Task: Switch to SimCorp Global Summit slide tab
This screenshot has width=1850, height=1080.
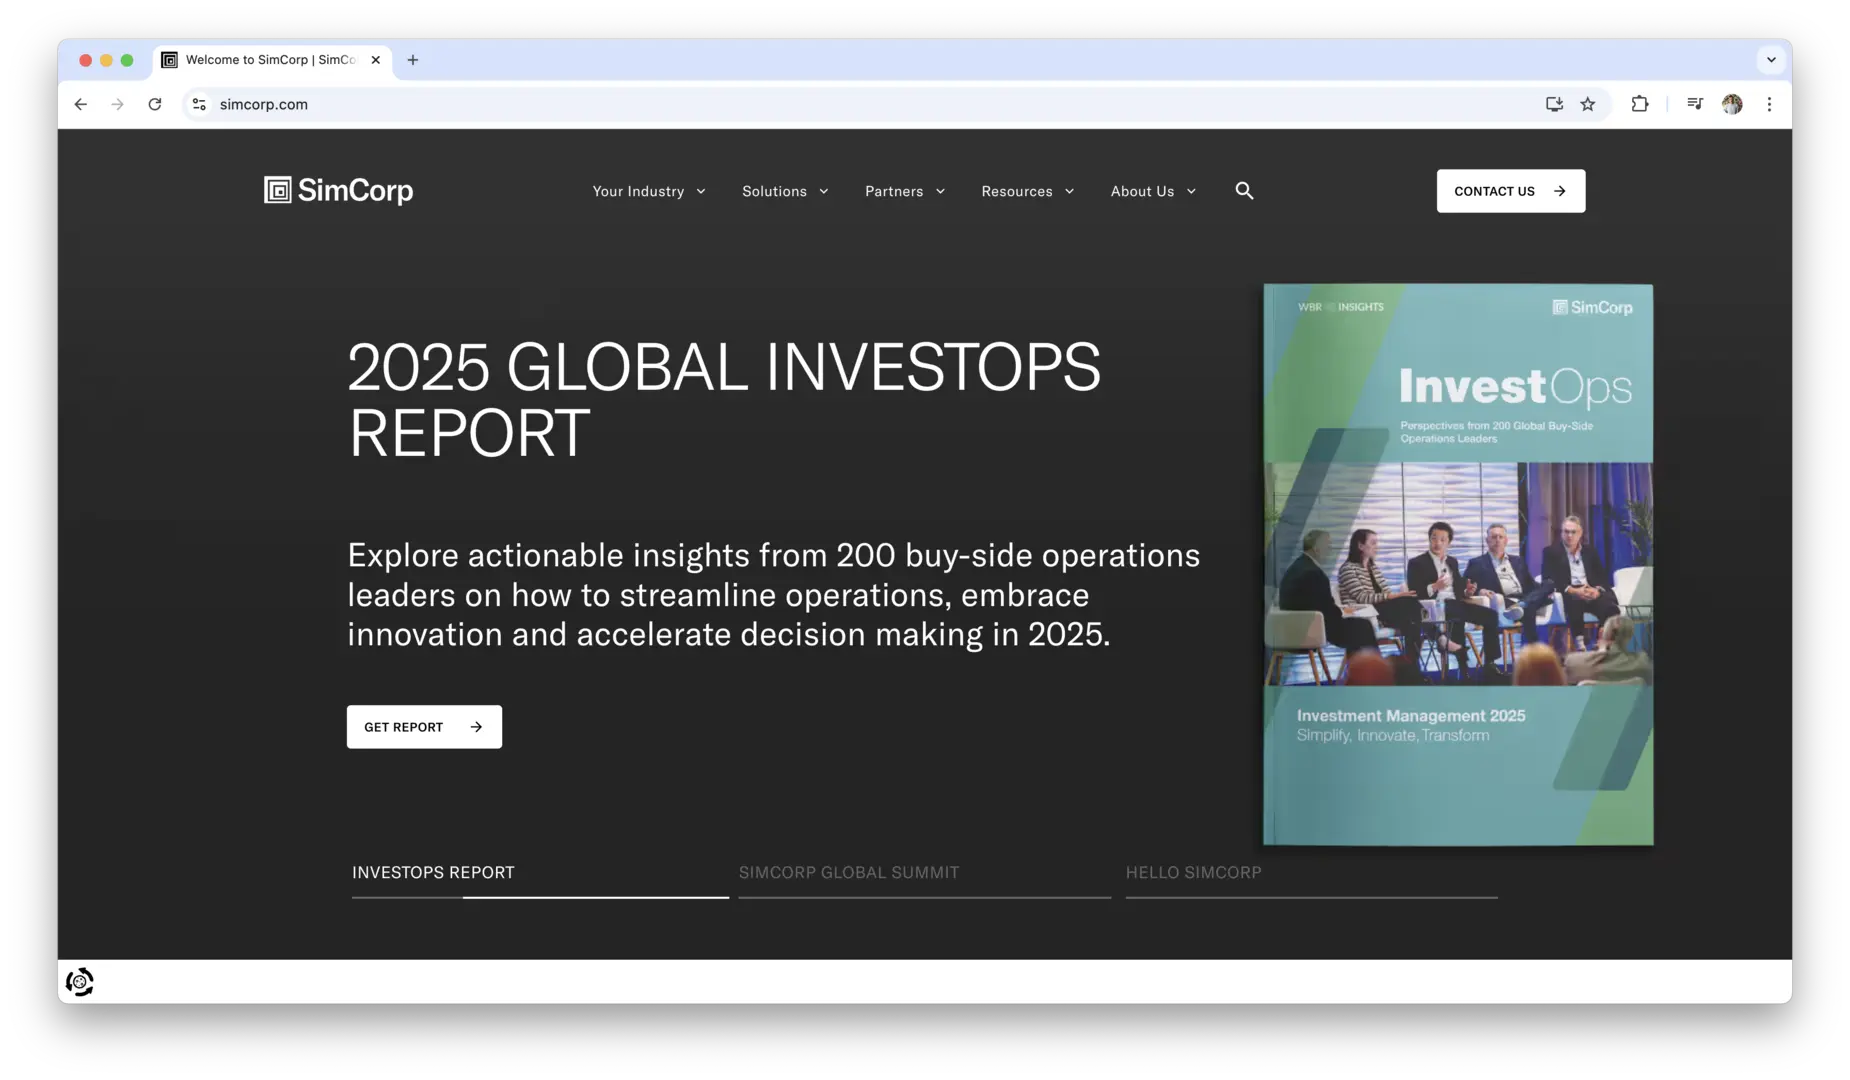Action: click(849, 872)
